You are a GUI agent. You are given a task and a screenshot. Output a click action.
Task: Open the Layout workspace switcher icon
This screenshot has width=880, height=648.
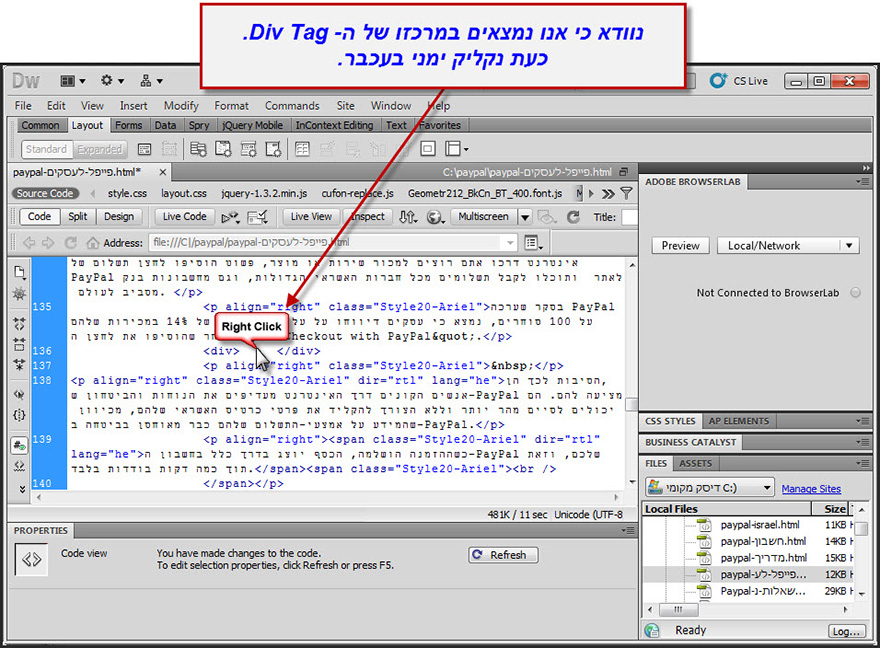[72, 81]
